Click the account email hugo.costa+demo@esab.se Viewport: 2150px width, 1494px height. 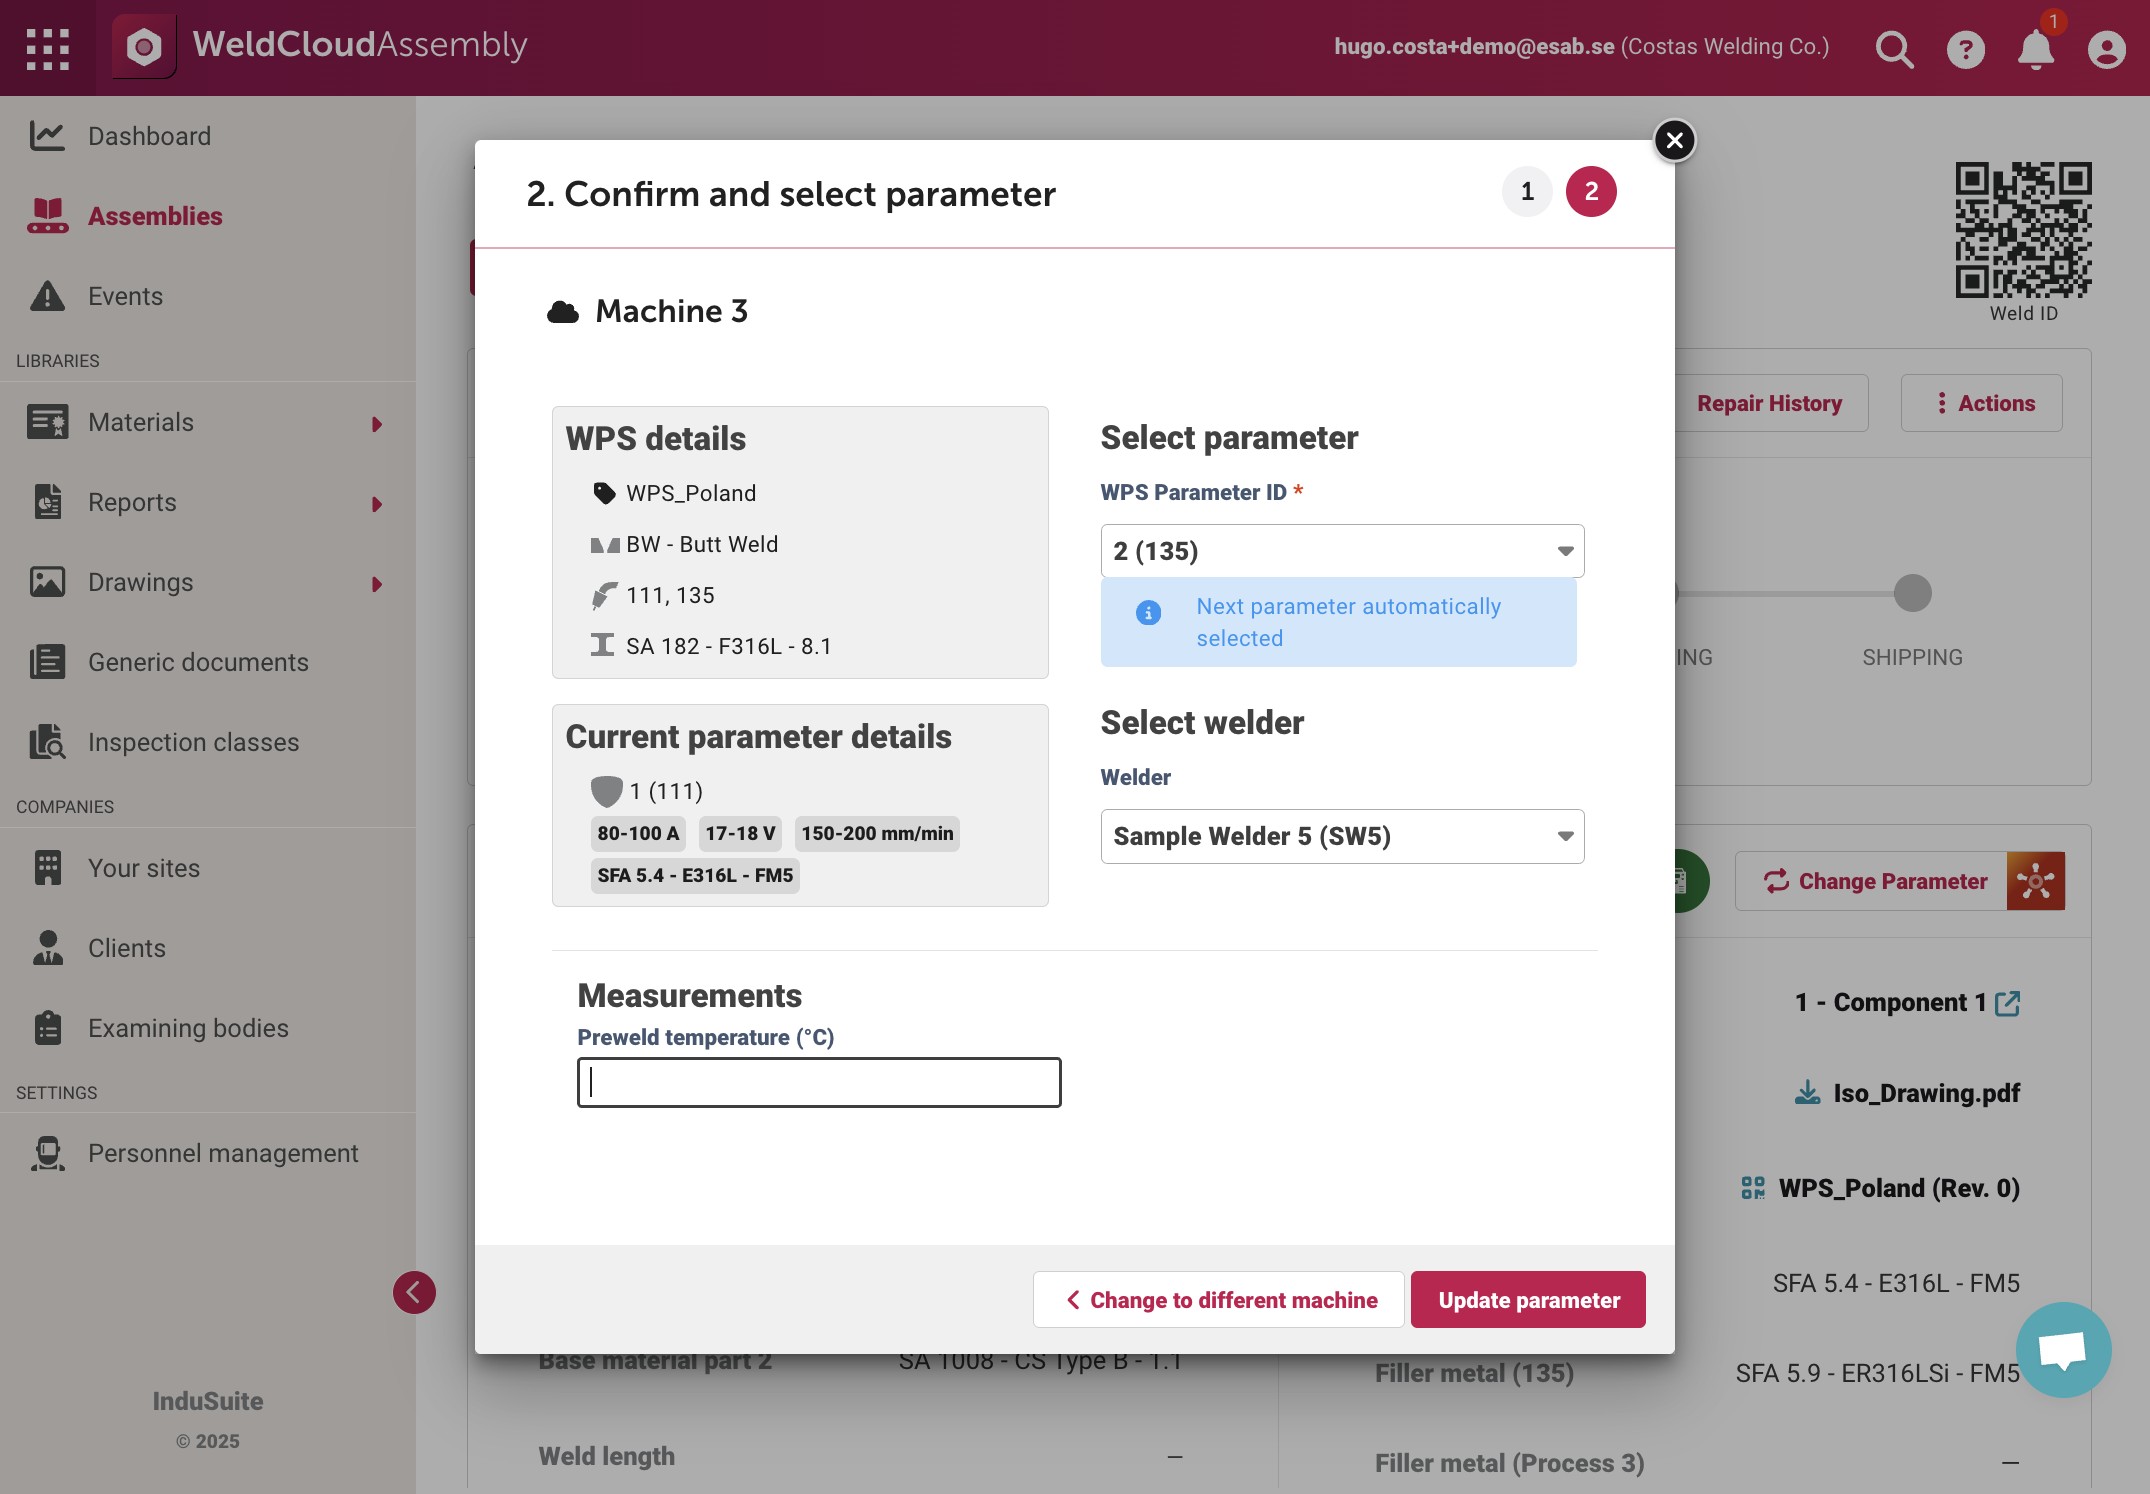click(x=1474, y=47)
